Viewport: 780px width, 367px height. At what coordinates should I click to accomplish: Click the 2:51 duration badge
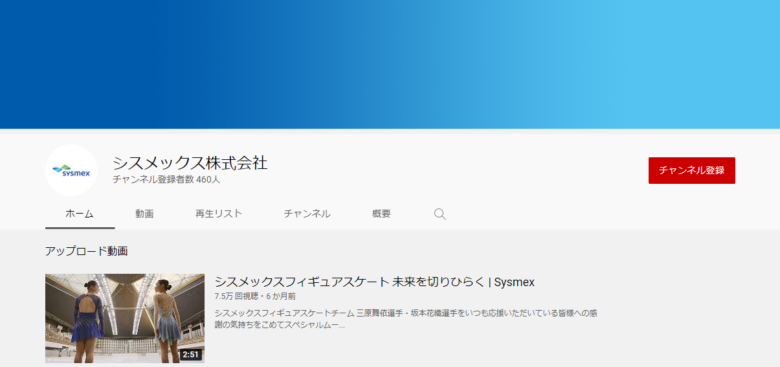point(191,355)
